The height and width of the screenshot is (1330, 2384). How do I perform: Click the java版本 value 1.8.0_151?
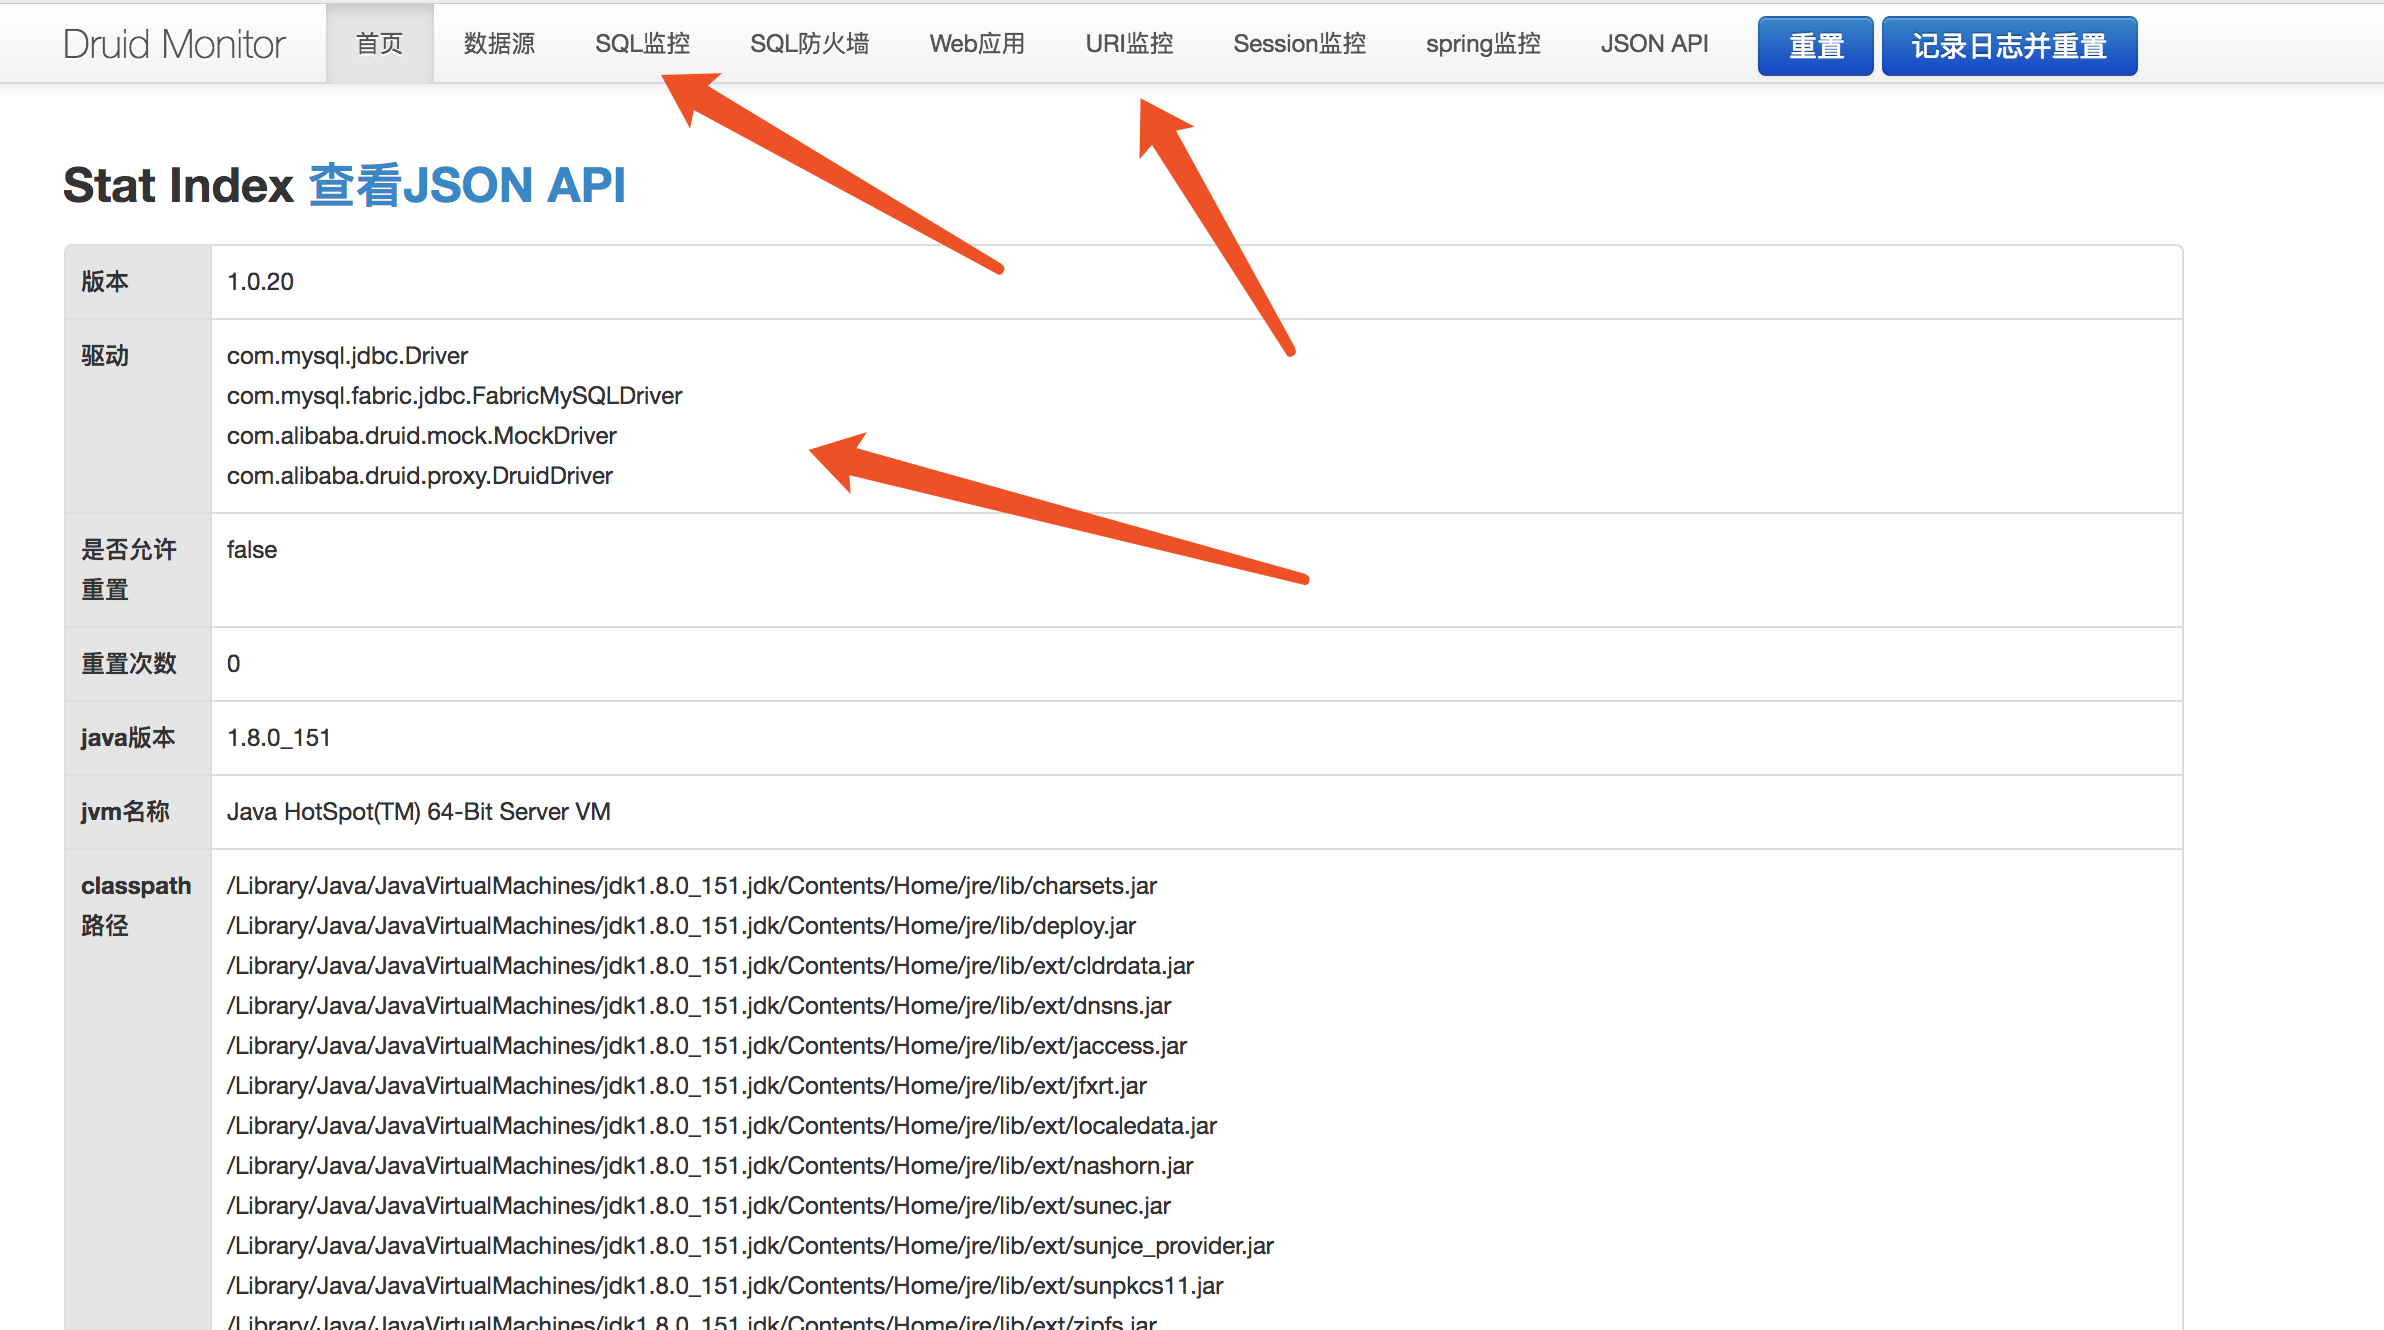[x=278, y=738]
